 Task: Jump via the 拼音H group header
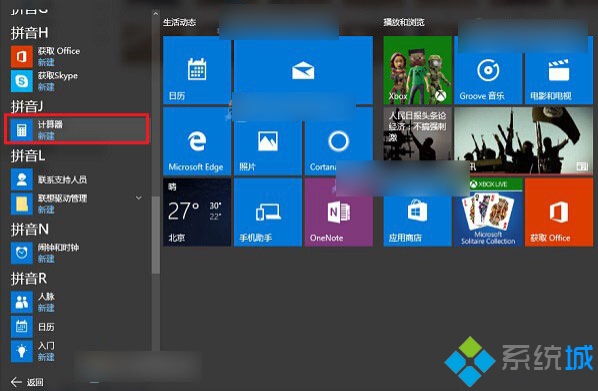click(x=29, y=33)
